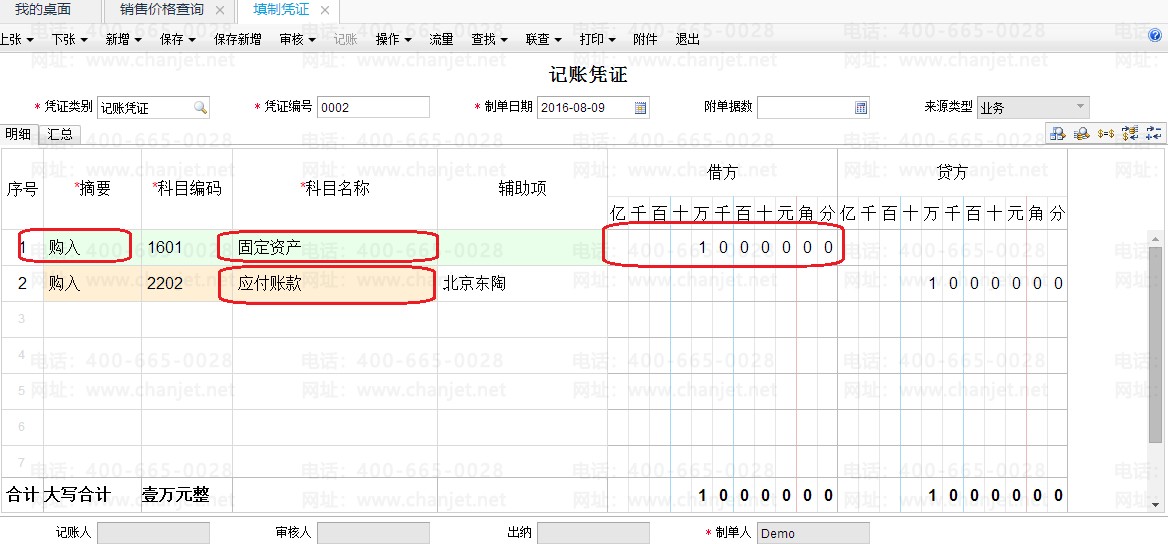Click the 贷方 column header

[953, 174]
